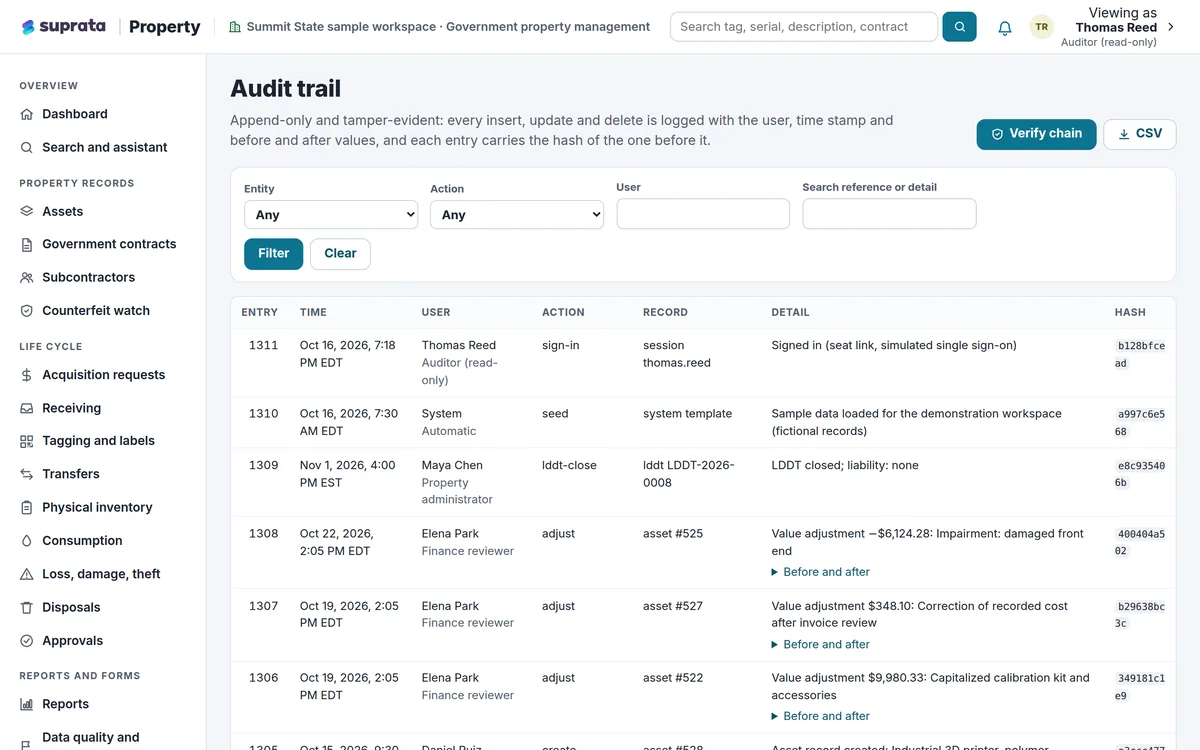The width and height of the screenshot is (1200, 750).
Task: Click the Reports bar chart icon
Action: [27, 704]
